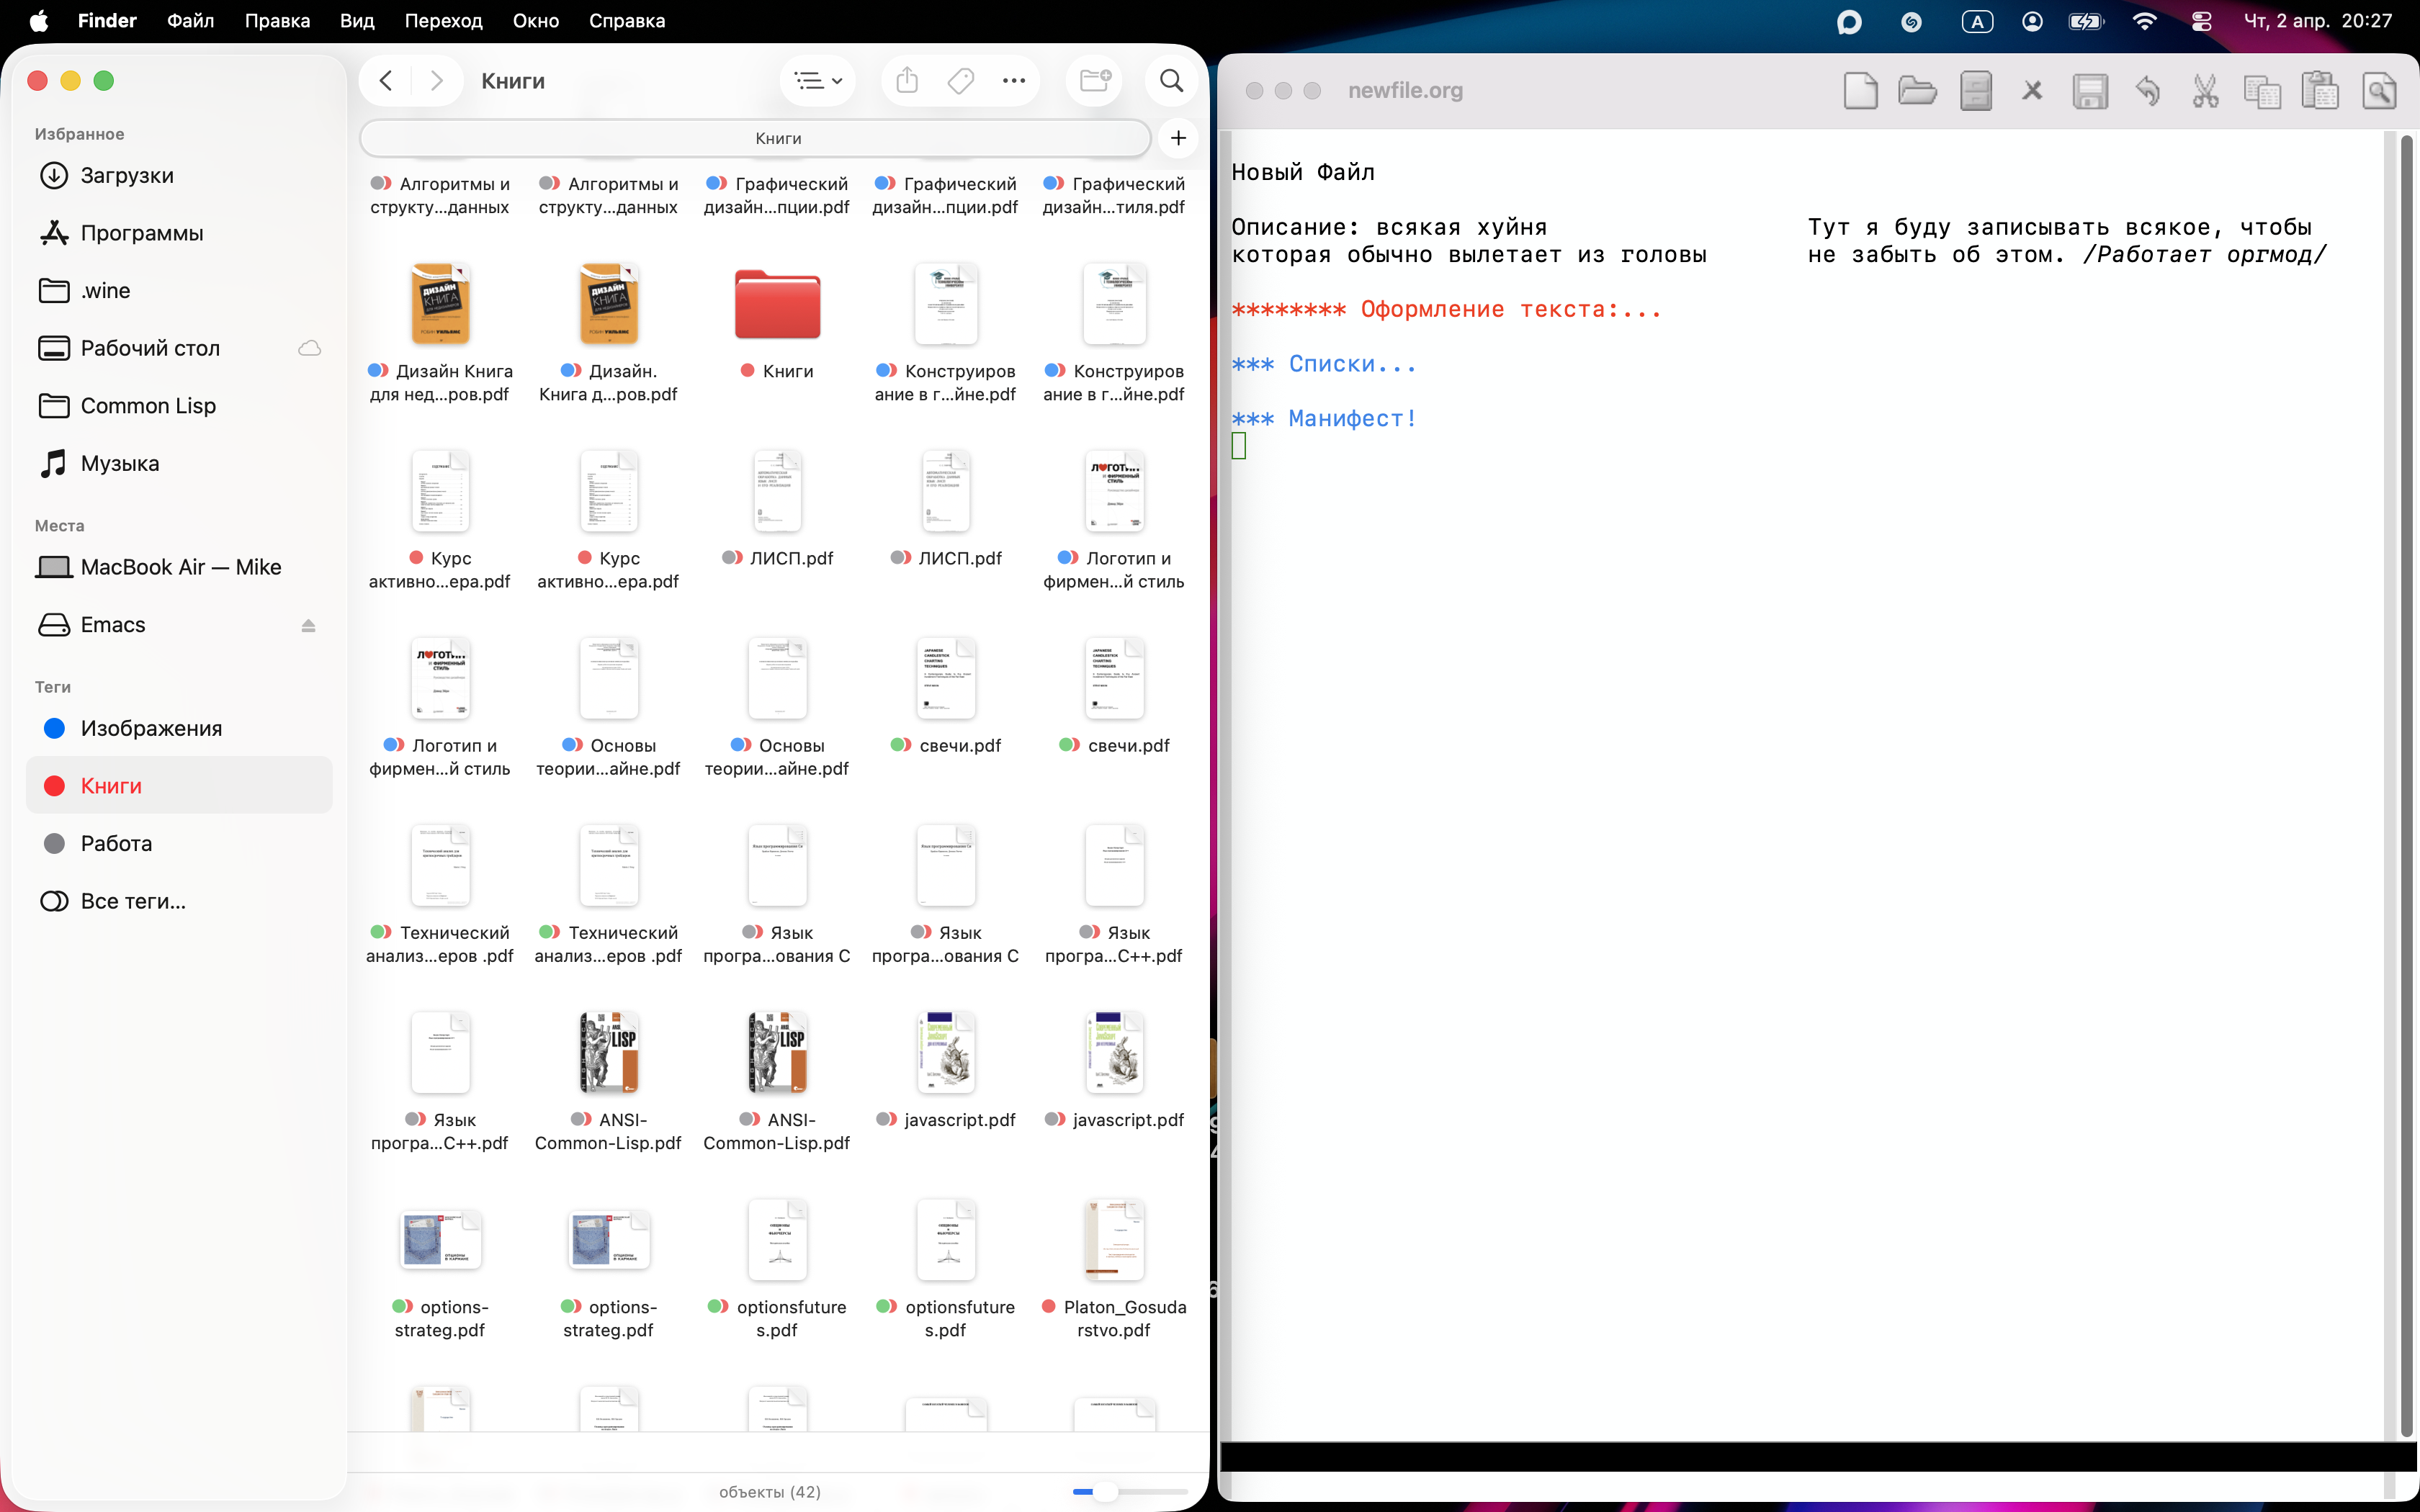Image resolution: width=2420 pixels, height=1512 pixels.
Task: Open macOS Control Center toggles icon
Action: (2201, 21)
